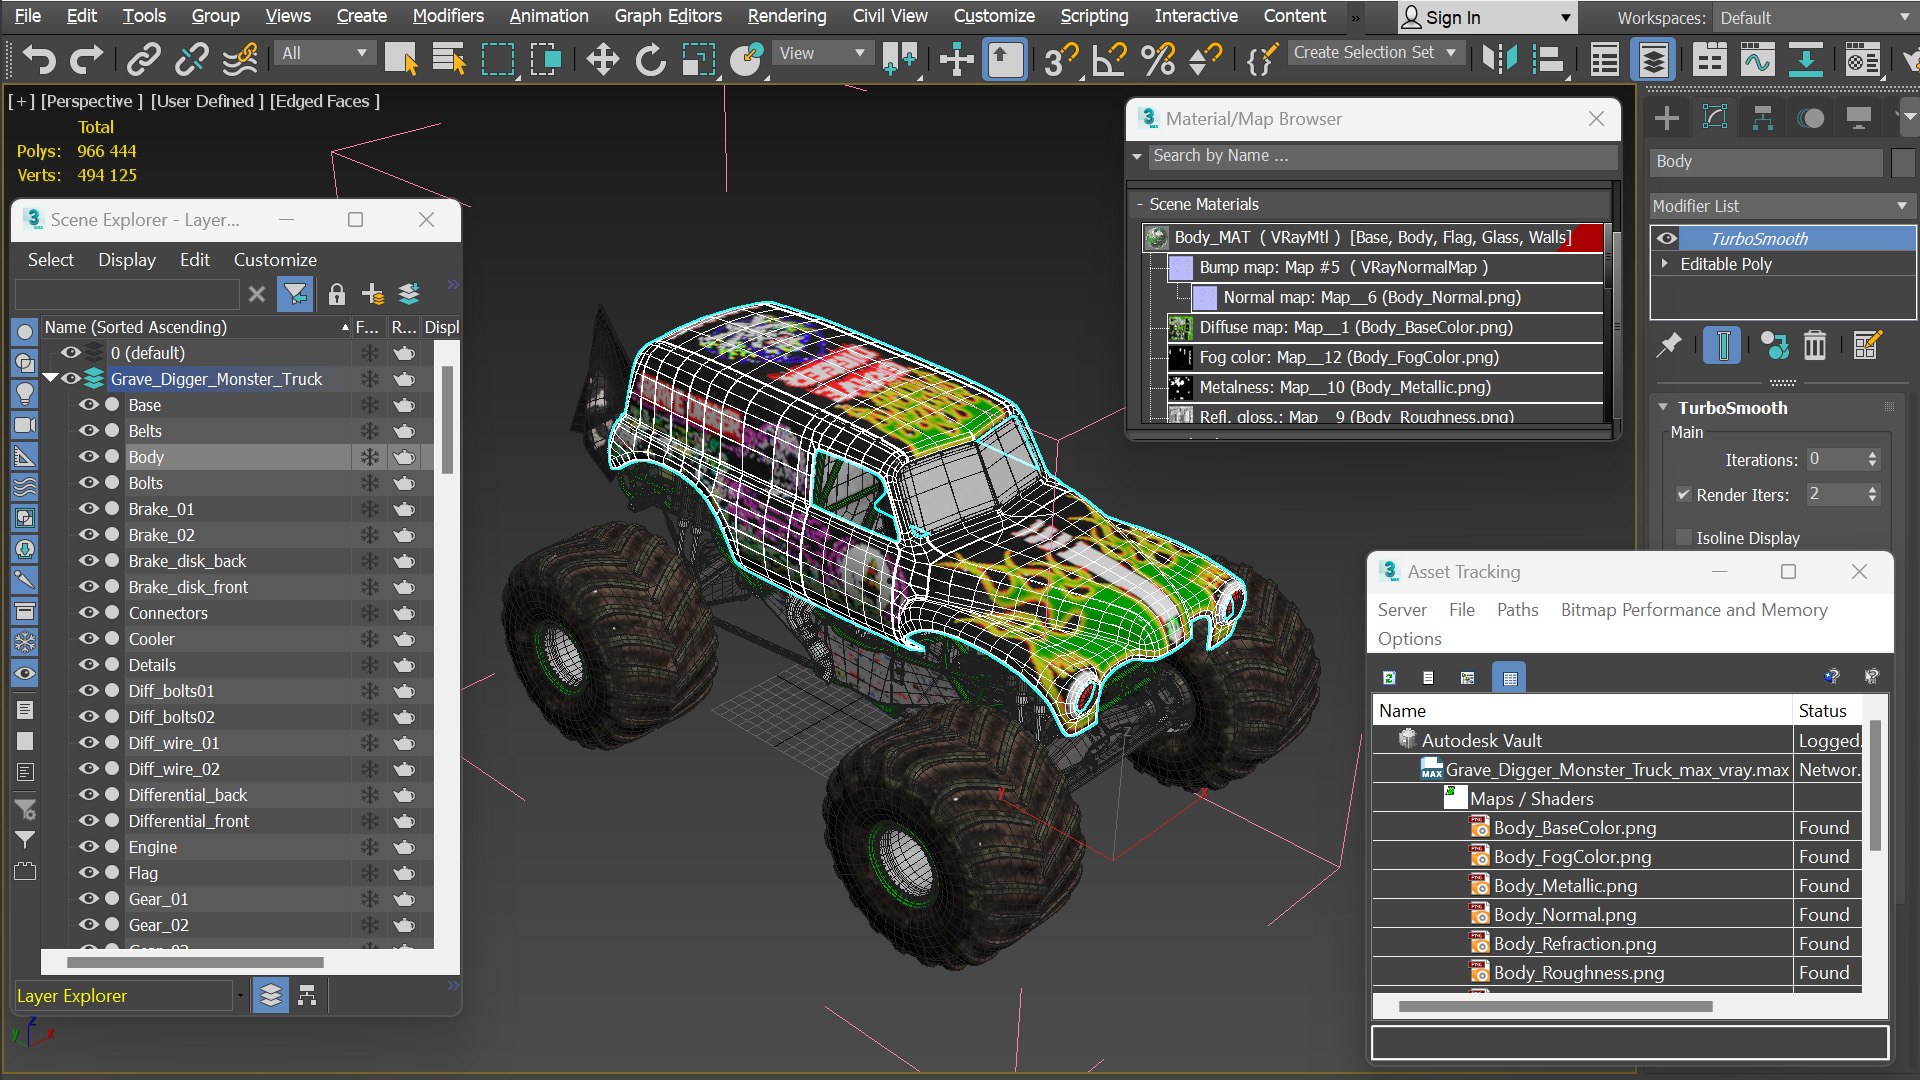Click the Redo arrow in main toolbar
1920x1080 pixels.
(x=86, y=60)
